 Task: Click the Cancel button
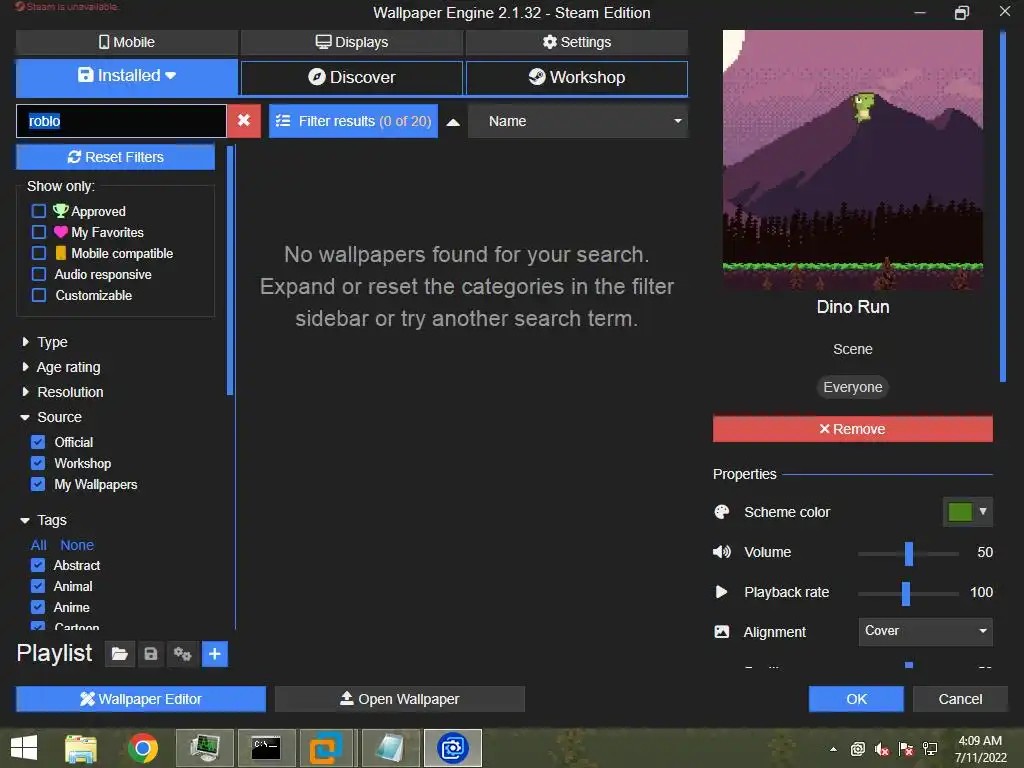coord(960,699)
